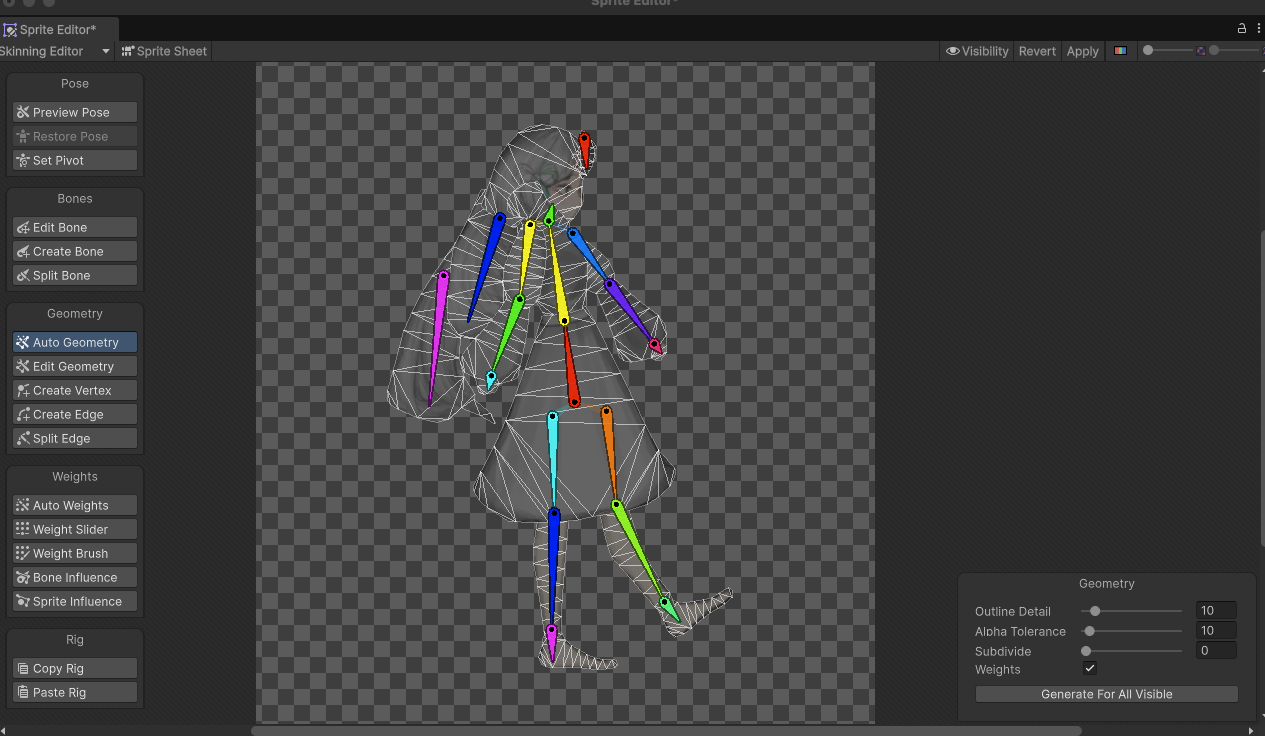Click the Set Pivot tool
Image resolution: width=1265 pixels, height=736 pixels.
click(x=75, y=160)
